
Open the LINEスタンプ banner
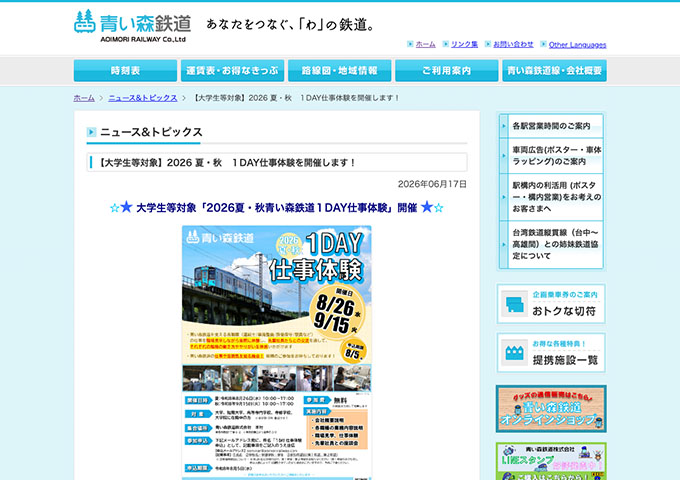(x=551, y=461)
